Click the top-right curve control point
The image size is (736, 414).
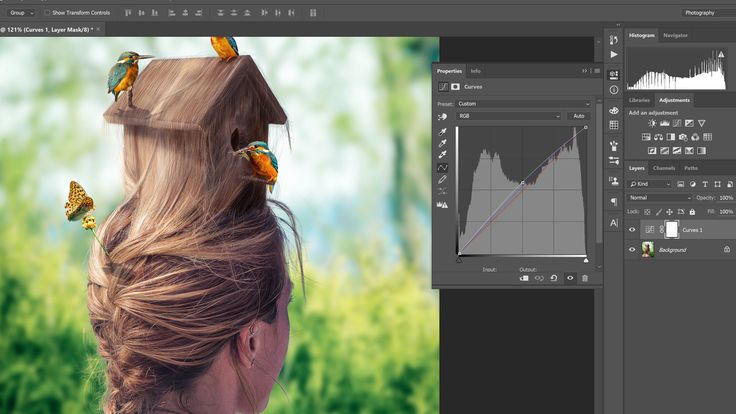pos(585,128)
